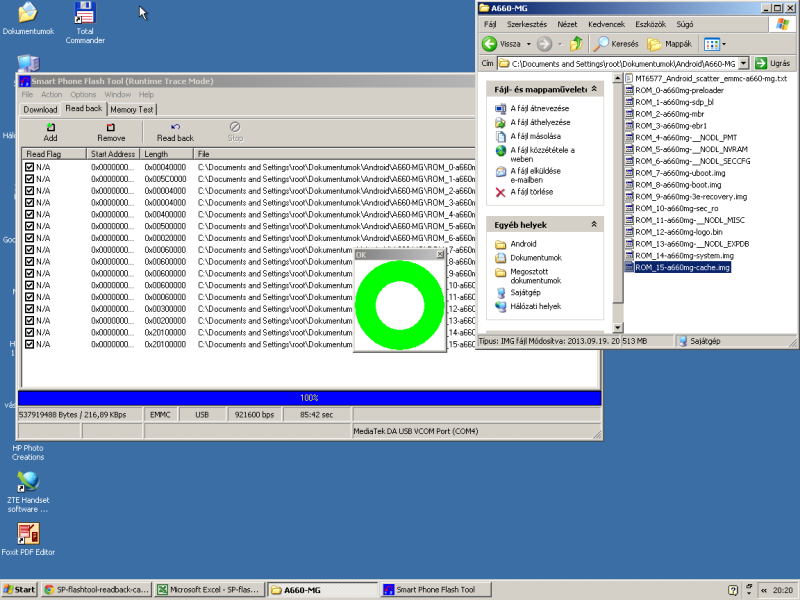This screenshot has height=600, width=800.
Task: Open the views button dropdown arrow
Action: pos(723,44)
